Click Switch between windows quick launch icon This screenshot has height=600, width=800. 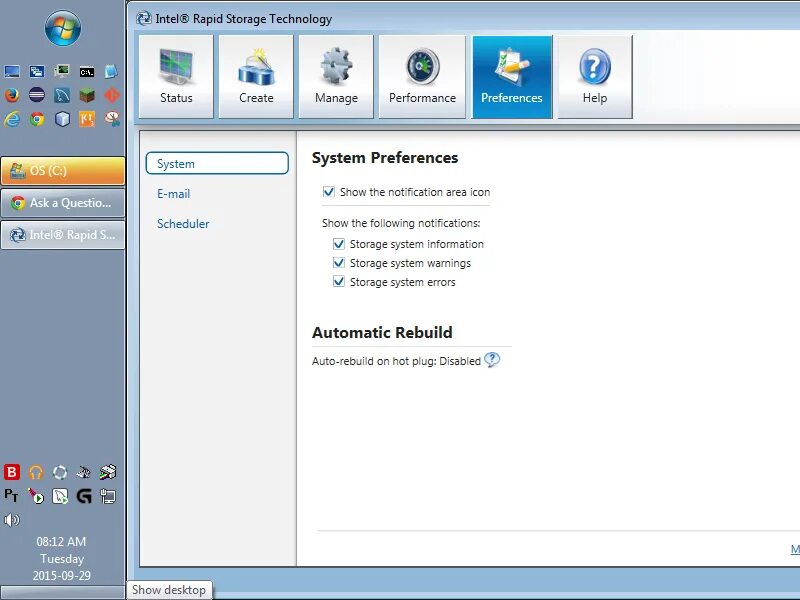coord(37,71)
